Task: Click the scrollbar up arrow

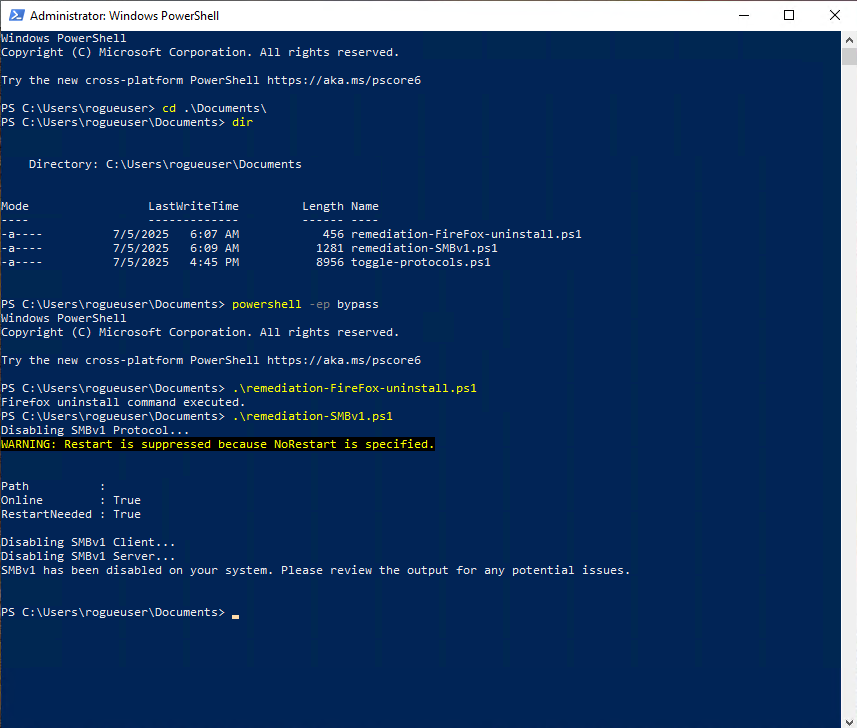Action: pyautogui.click(x=848, y=39)
